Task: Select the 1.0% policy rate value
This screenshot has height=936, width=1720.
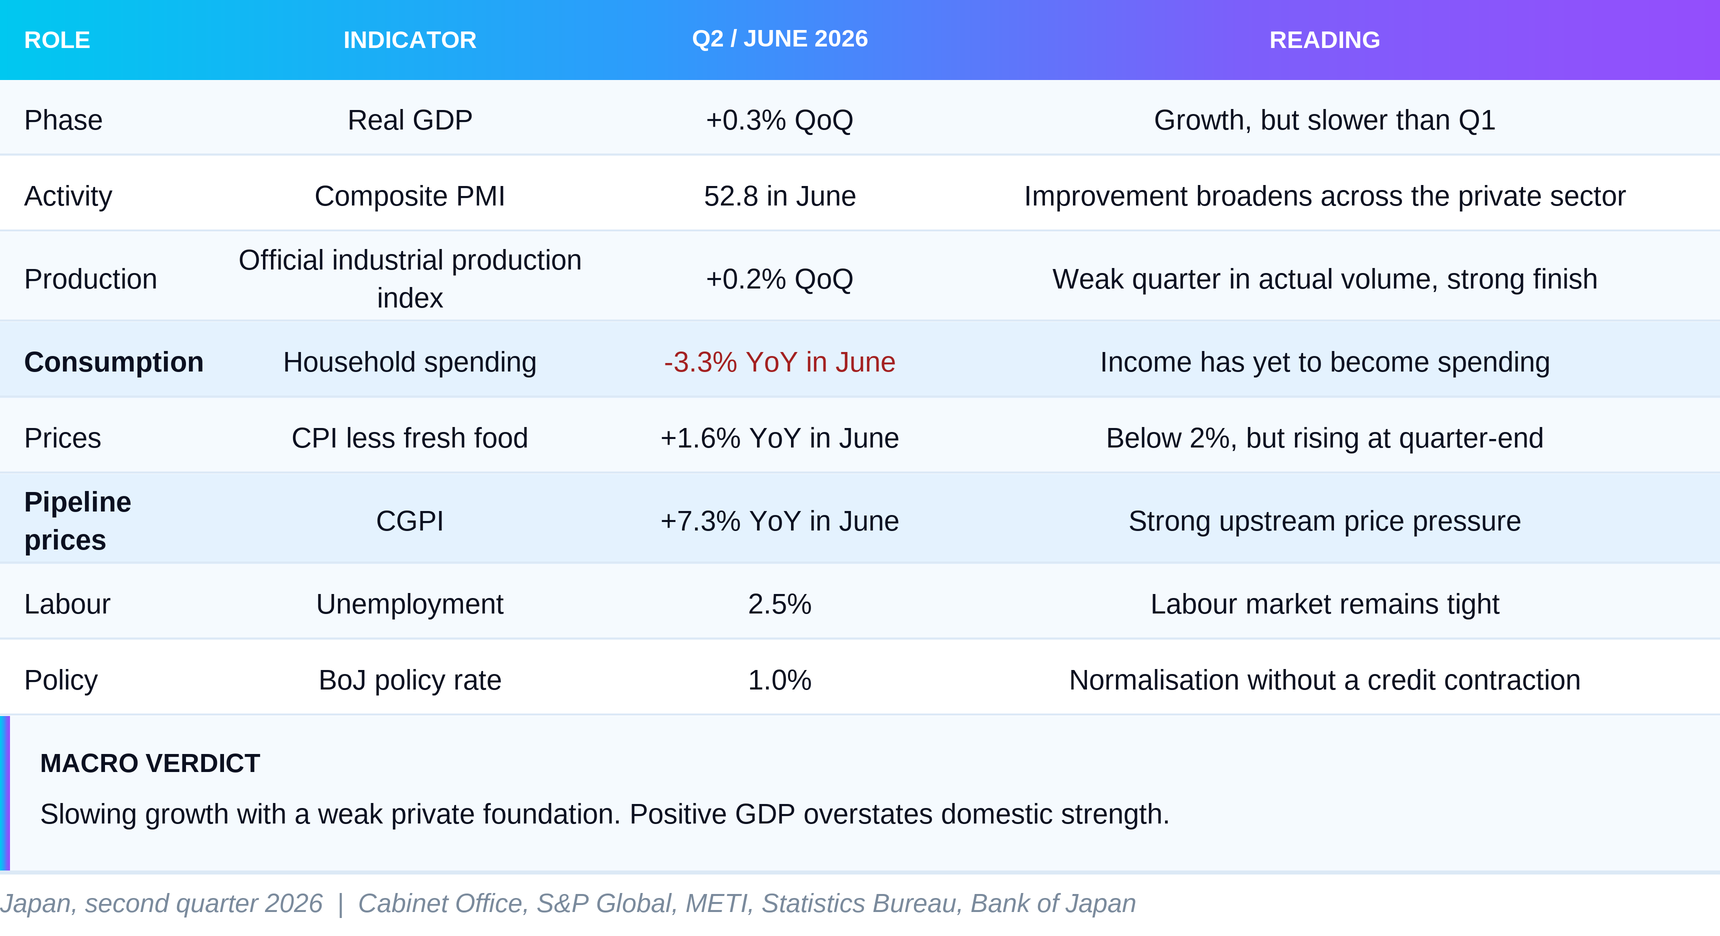Action: (x=780, y=680)
